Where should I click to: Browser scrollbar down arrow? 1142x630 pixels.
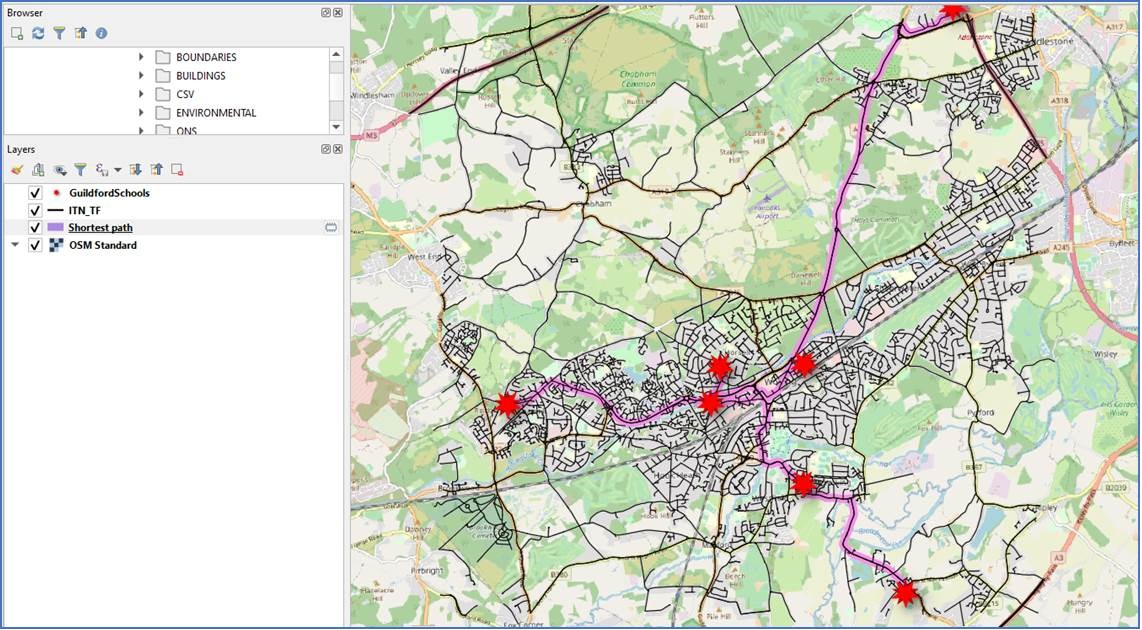click(x=336, y=127)
